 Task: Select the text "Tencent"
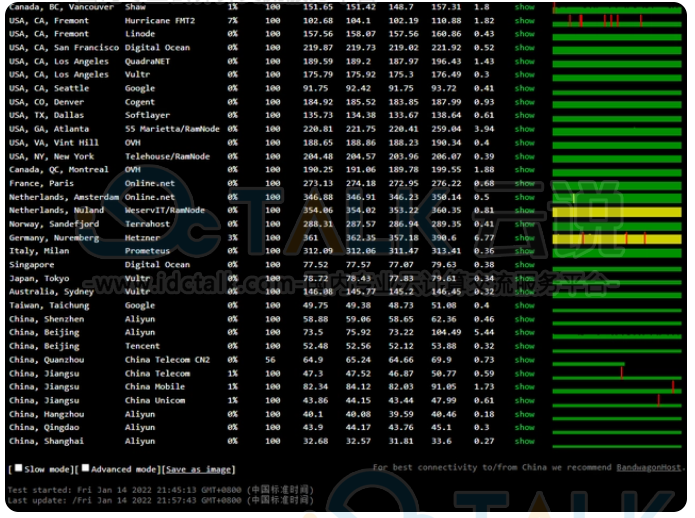[x=142, y=347]
